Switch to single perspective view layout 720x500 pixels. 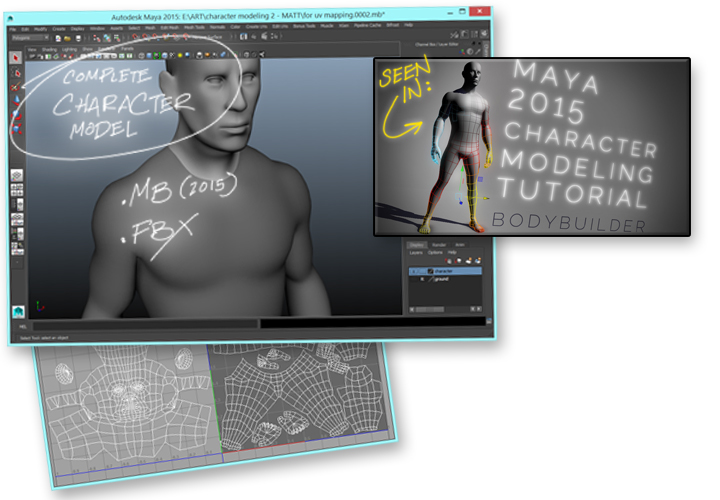pos(17,175)
